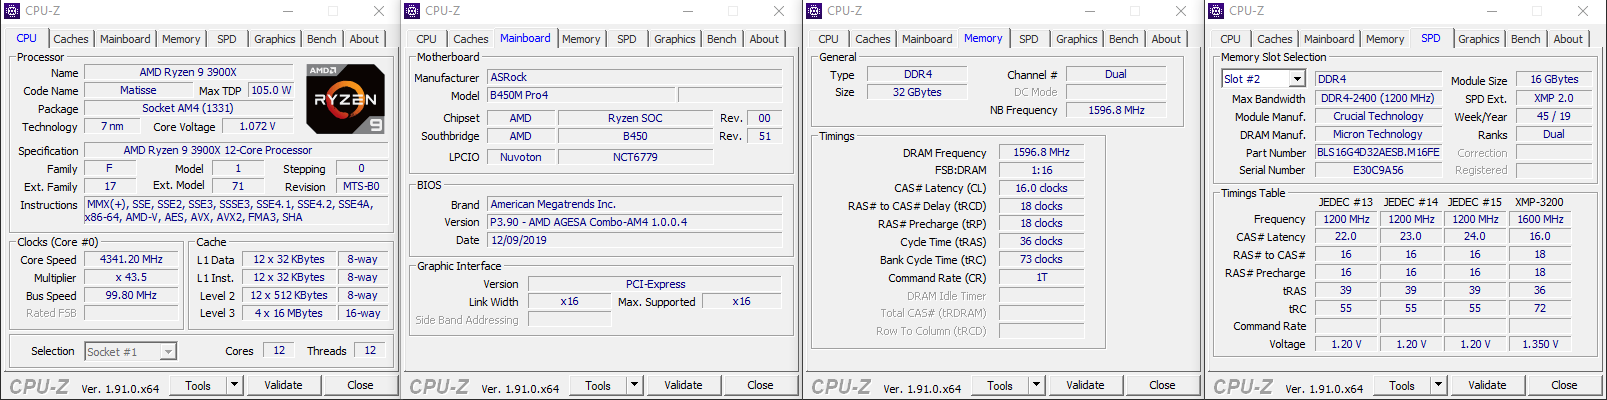Viewport: 1607px width, 400px height.
Task: Click the memory Type value DDR4
Action: pyautogui.click(x=918, y=74)
